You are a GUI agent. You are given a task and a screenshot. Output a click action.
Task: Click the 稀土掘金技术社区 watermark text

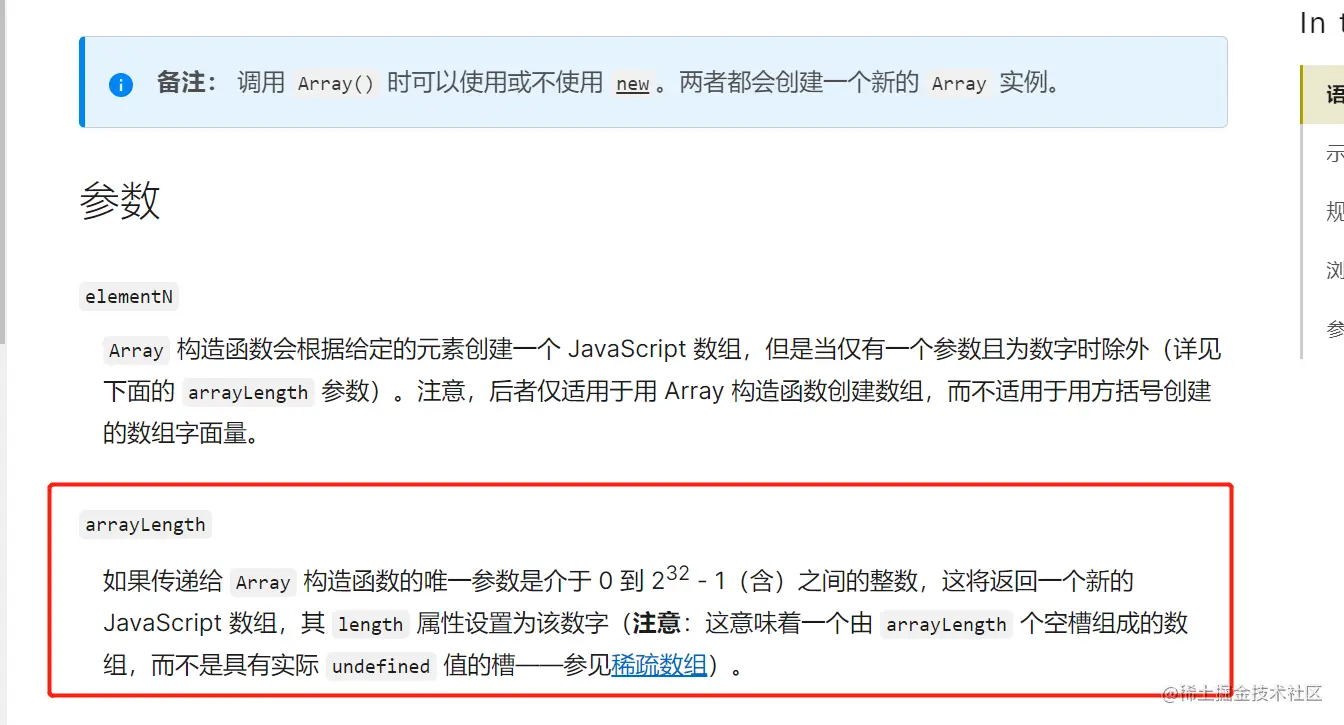(1244, 692)
